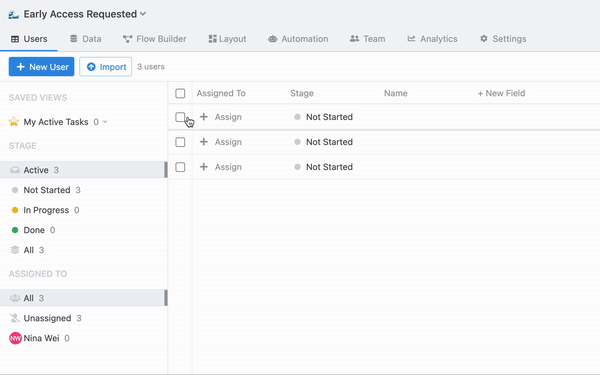Check the second user row checkbox
This screenshot has height=375, width=600.
coord(180,142)
